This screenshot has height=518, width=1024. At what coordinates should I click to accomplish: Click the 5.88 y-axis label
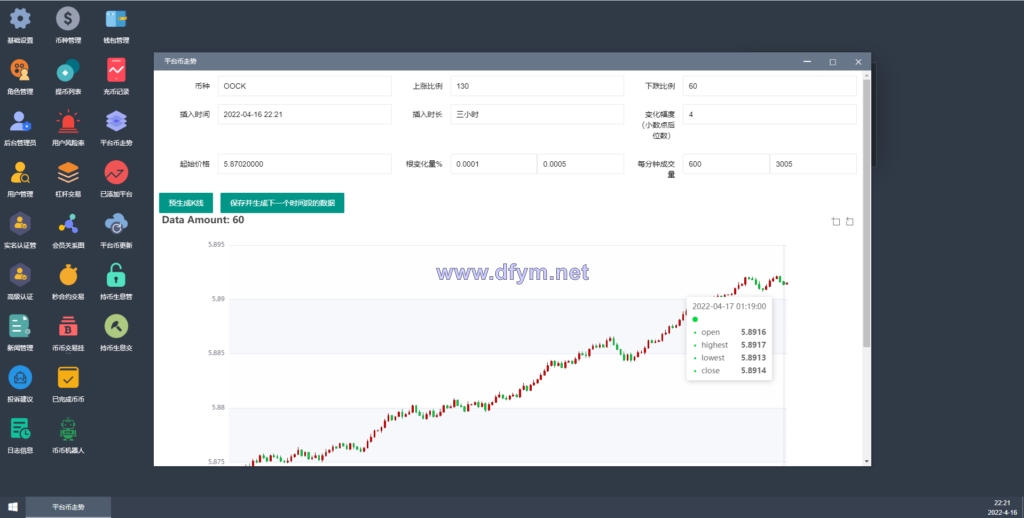(218, 408)
